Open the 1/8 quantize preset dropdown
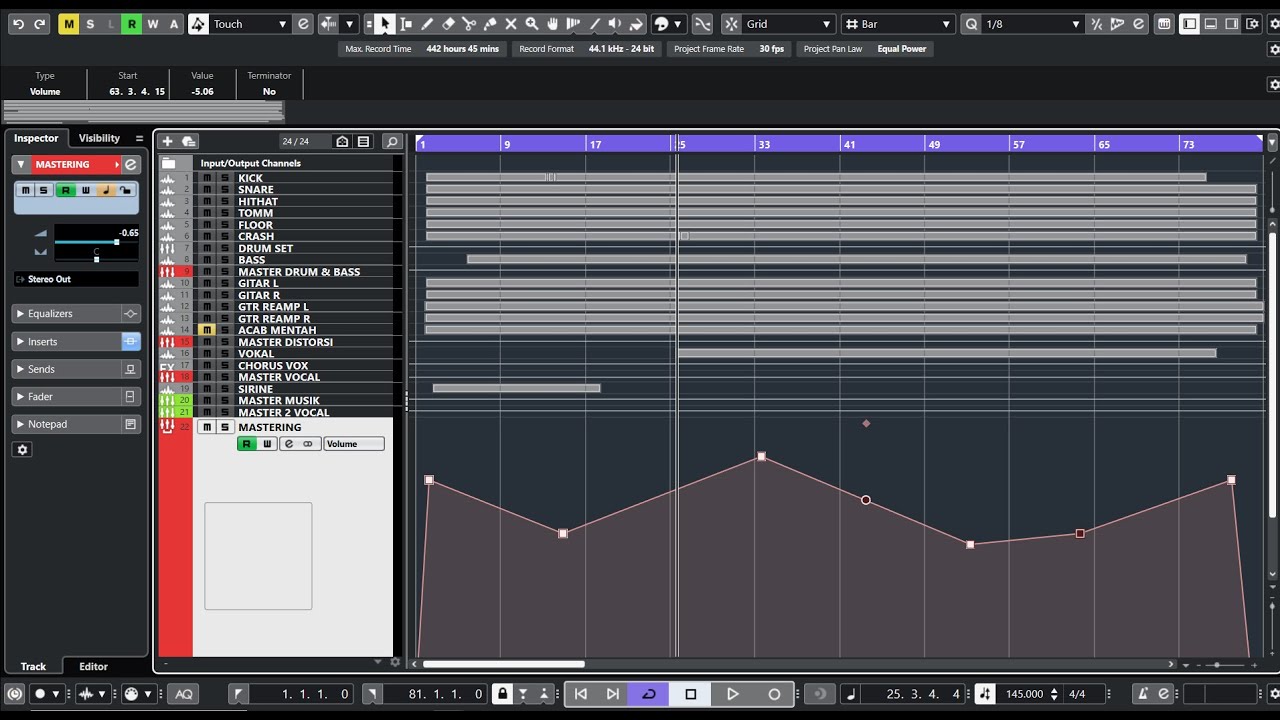1280x720 pixels. [1034, 24]
